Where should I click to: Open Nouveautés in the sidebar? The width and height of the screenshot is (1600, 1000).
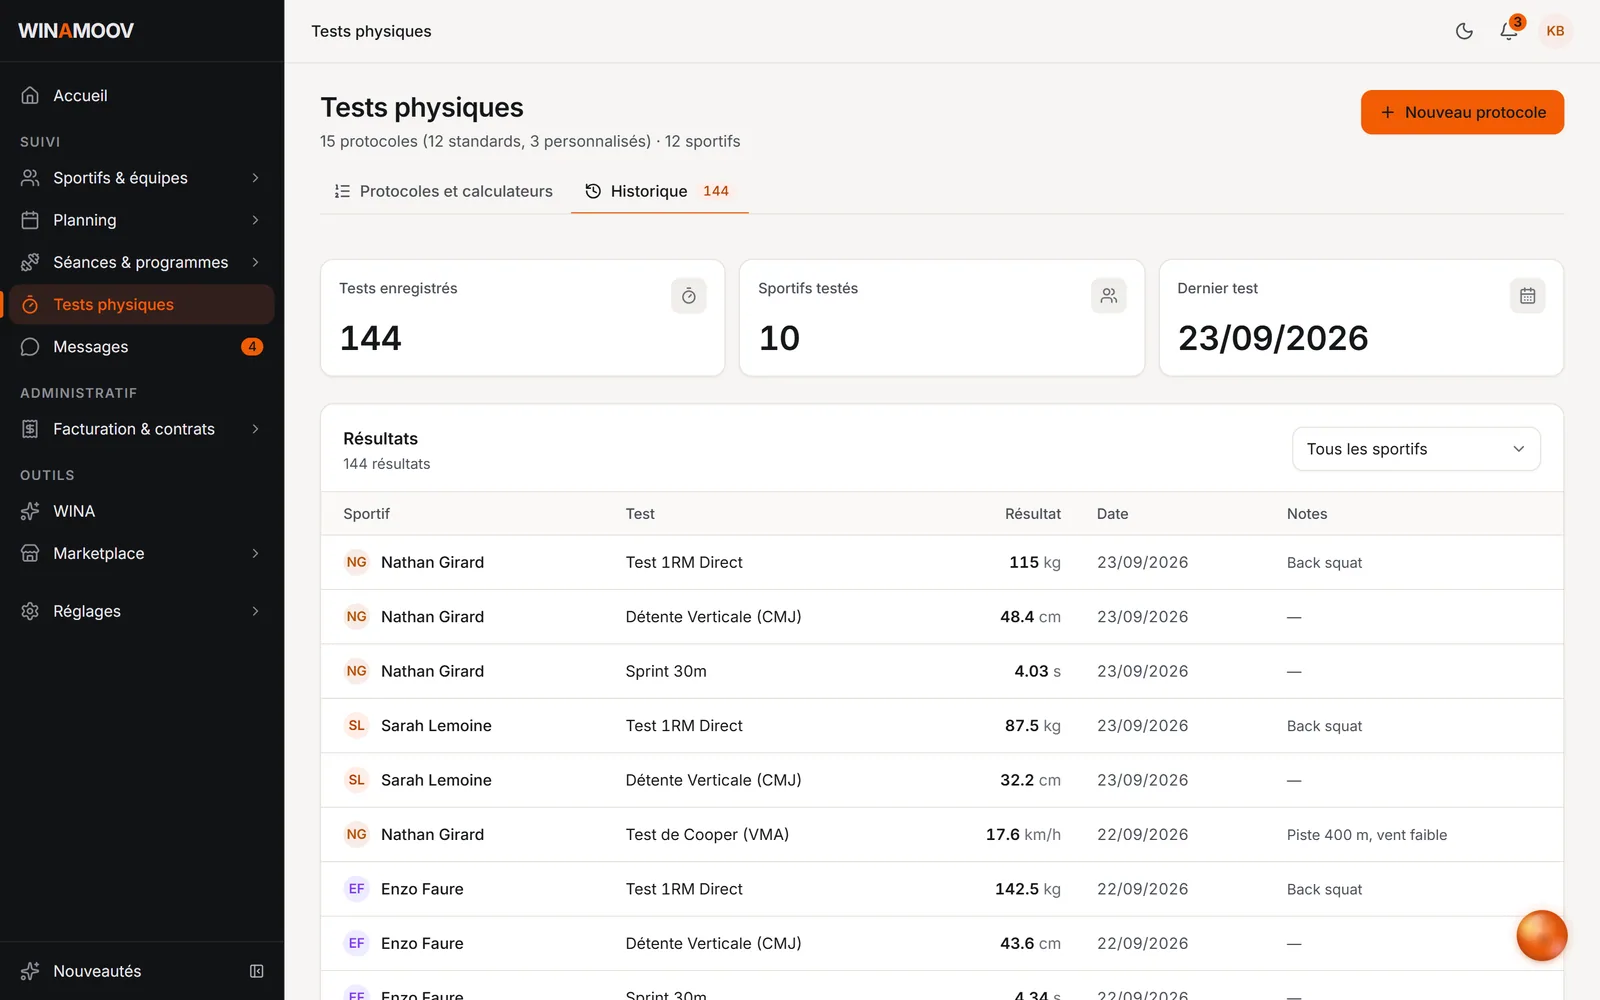[97, 971]
